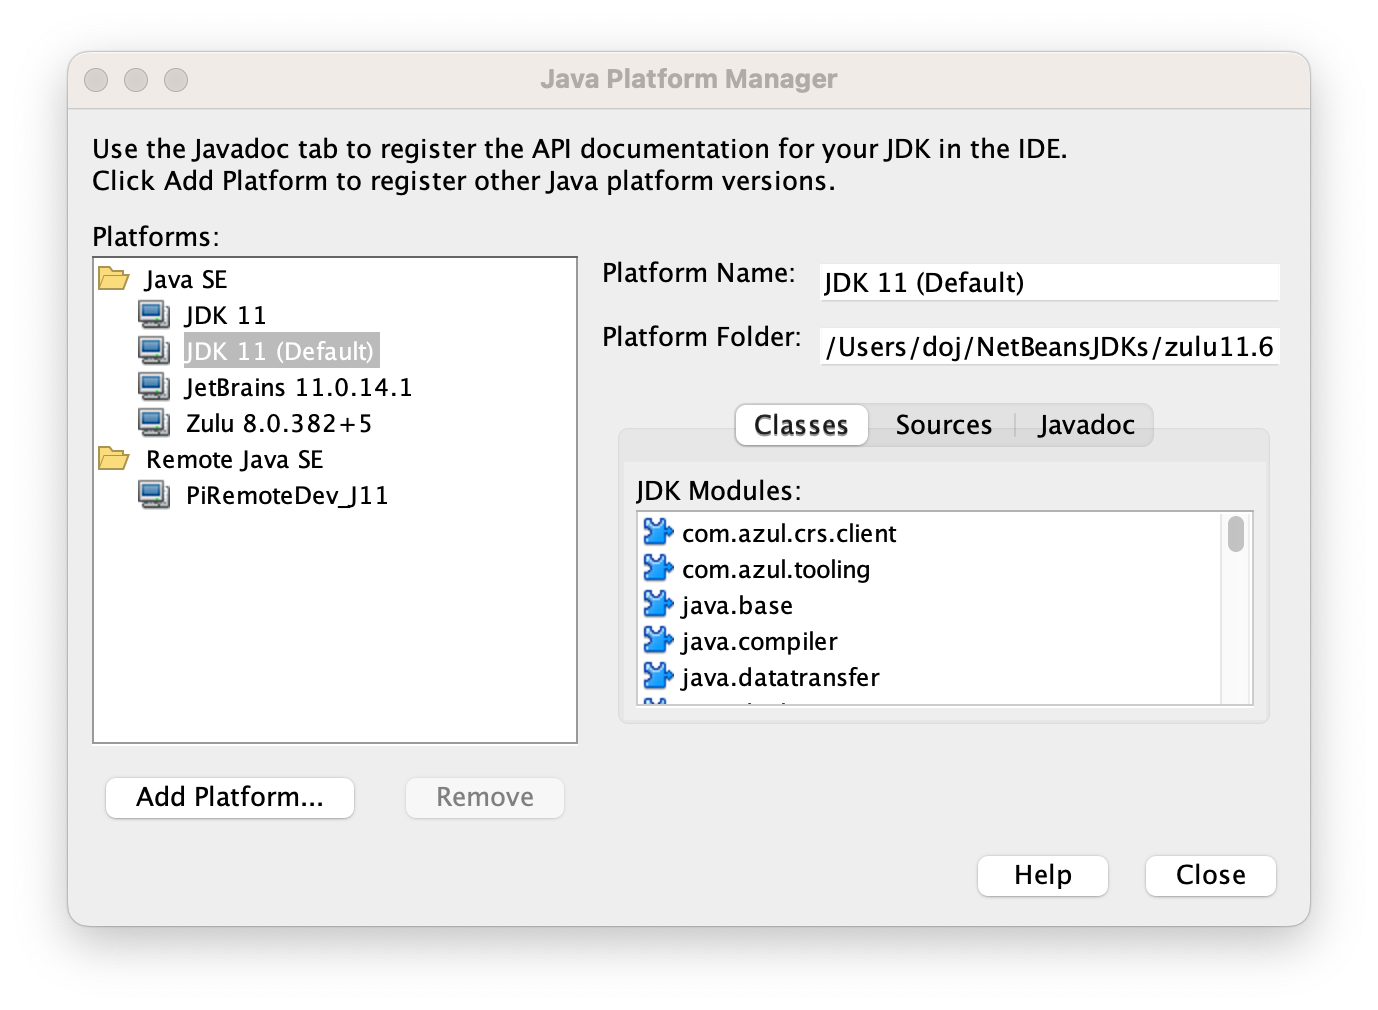This screenshot has height=1010, width=1378.
Task: Click the Java SE folder icon
Action: tap(113, 278)
